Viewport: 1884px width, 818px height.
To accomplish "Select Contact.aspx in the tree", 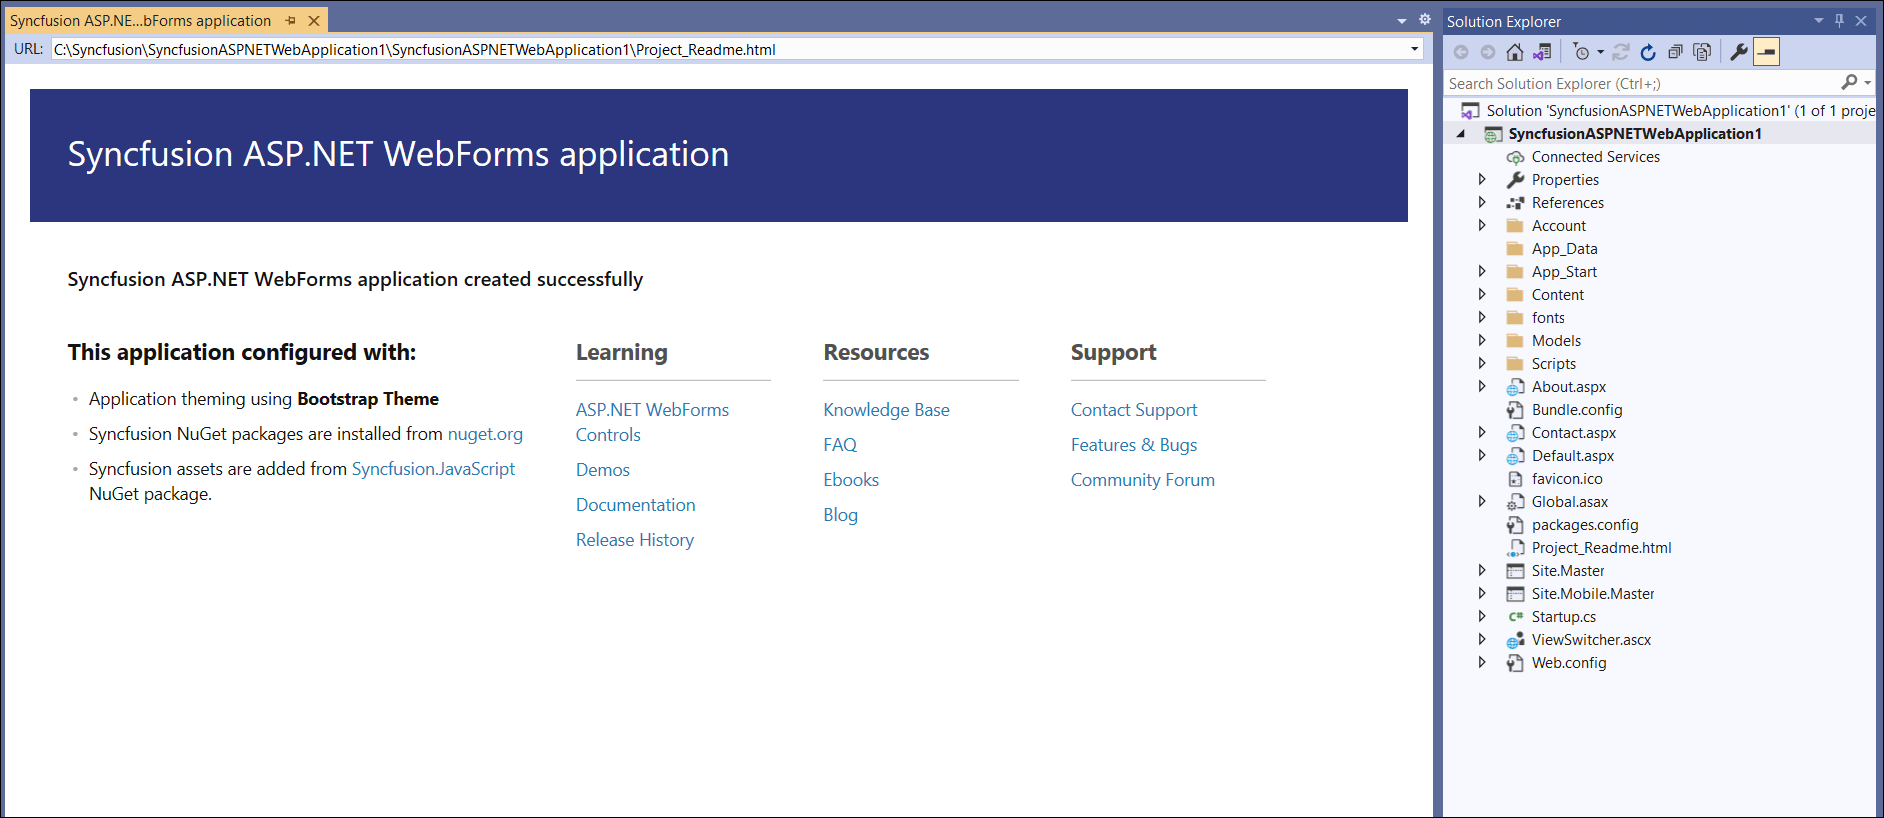I will [x=1573, y=433].
